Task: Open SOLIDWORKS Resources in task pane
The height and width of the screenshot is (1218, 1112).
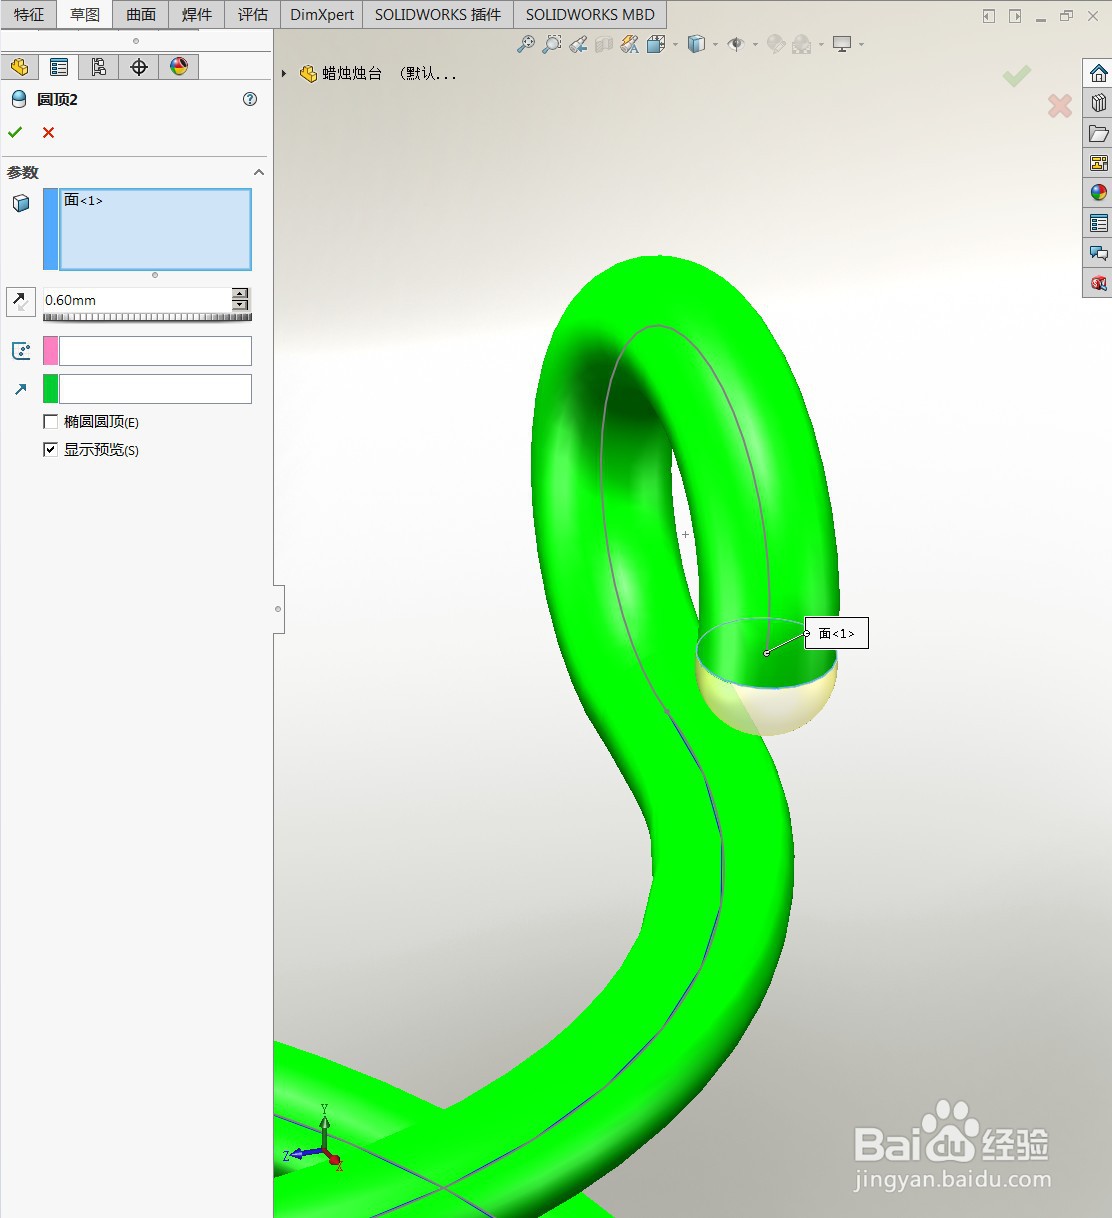Action: click(1099, 73)
